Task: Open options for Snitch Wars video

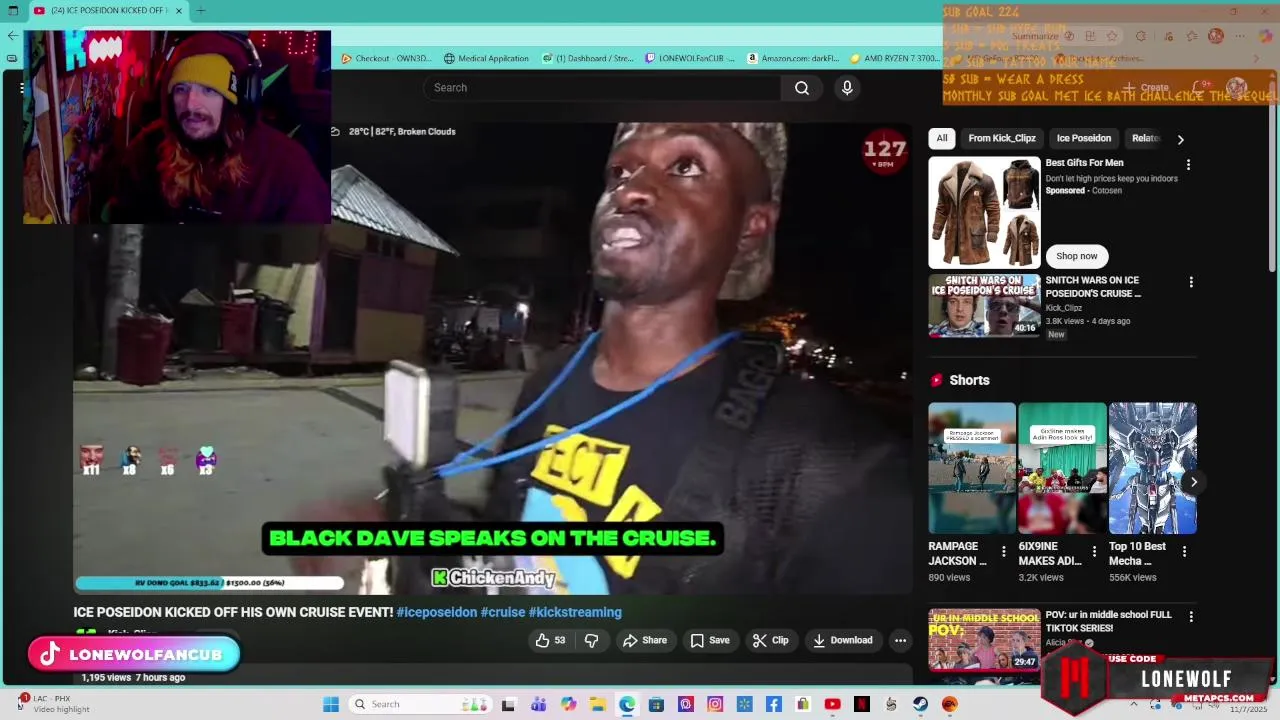Action: pyautogui.click(x=1190, y=282)
